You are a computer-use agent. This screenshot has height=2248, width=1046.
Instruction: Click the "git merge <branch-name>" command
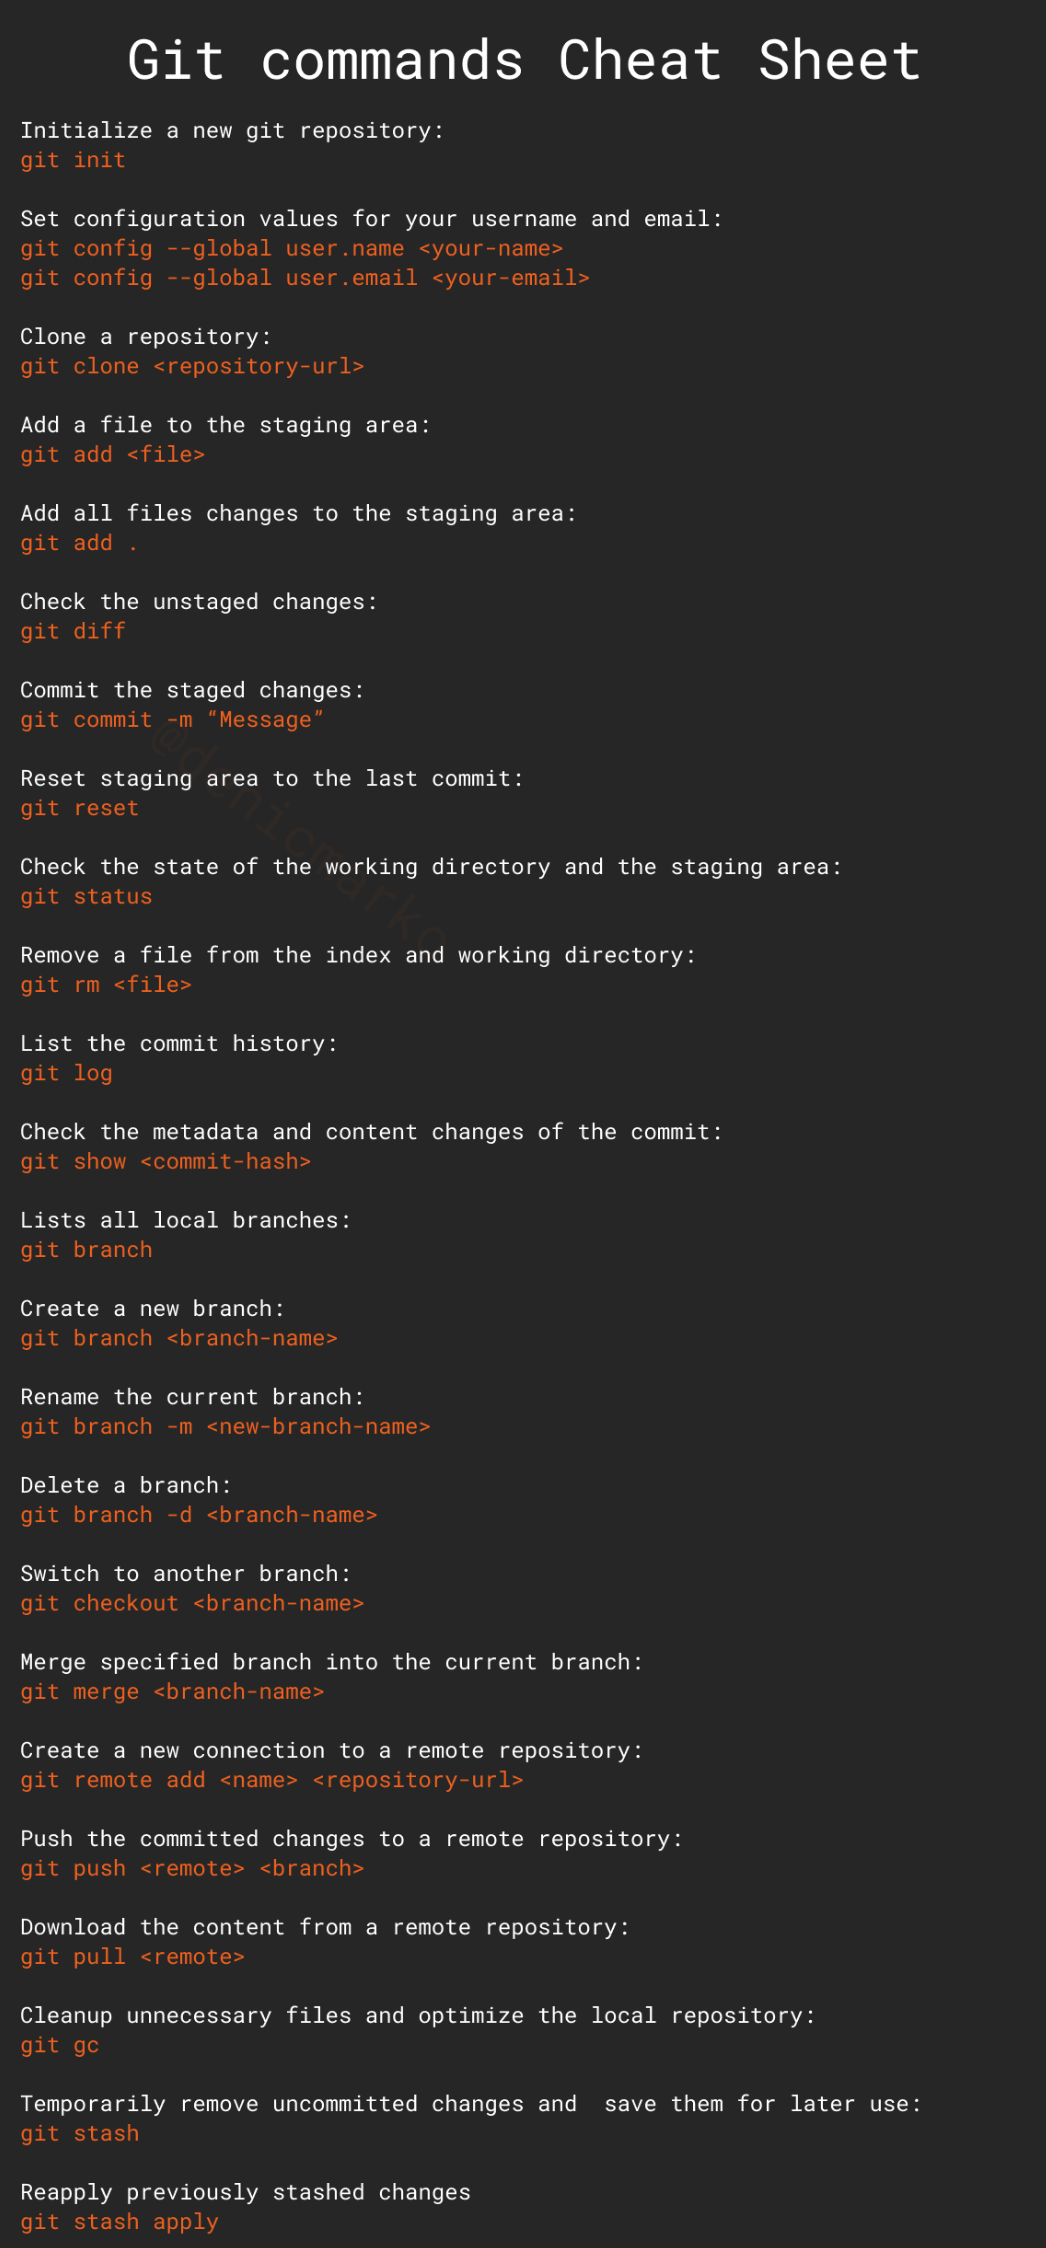172,1692
